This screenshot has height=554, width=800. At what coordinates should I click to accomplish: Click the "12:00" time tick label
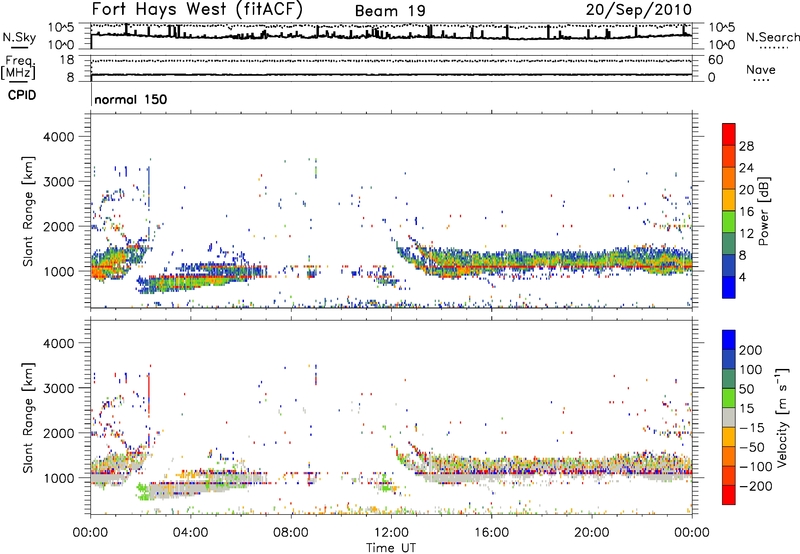point(391,533)
